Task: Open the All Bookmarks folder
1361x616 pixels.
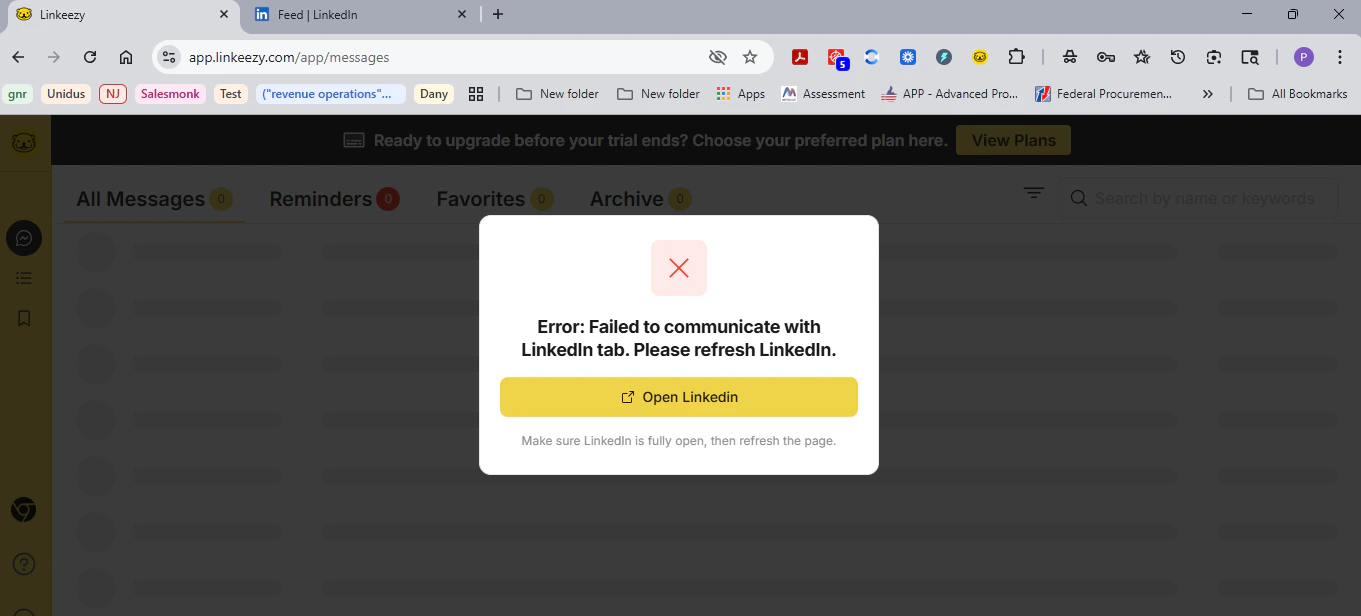Action: click(x=1298, y=94)
